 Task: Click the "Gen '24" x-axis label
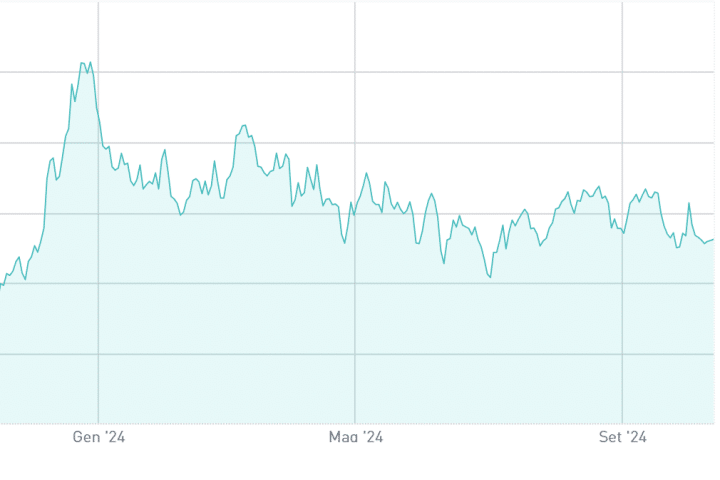tap(99, 437)
